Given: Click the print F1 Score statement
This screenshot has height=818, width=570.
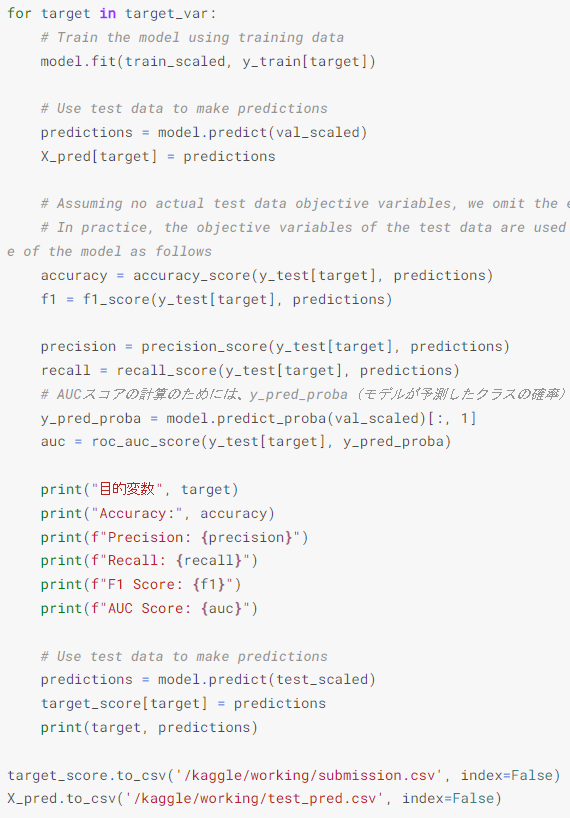Looking at the screenshot, I should (141, 584).
